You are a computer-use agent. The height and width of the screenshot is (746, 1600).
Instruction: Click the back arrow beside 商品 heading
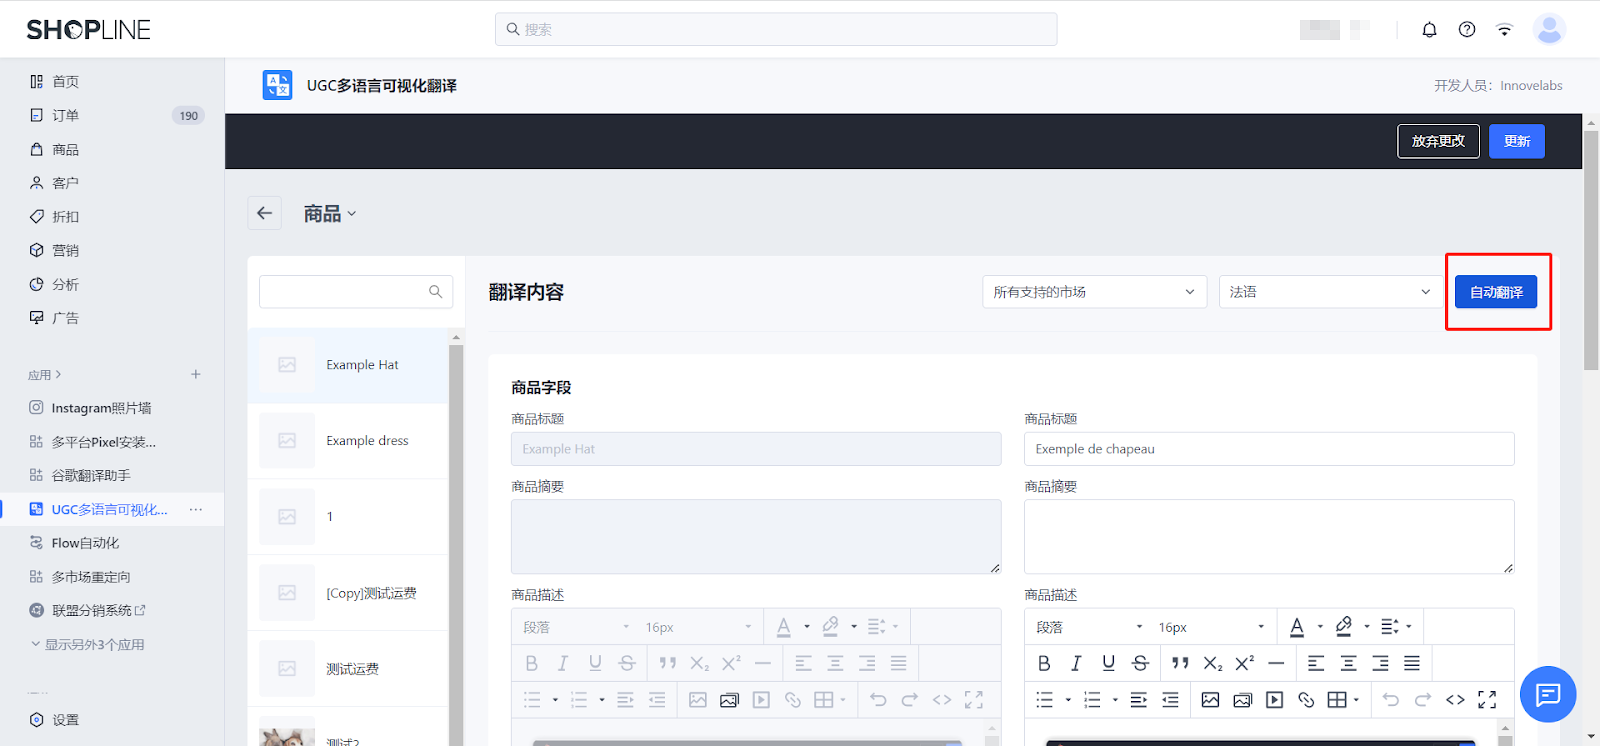pyautogui.click(x=265, y=213)
